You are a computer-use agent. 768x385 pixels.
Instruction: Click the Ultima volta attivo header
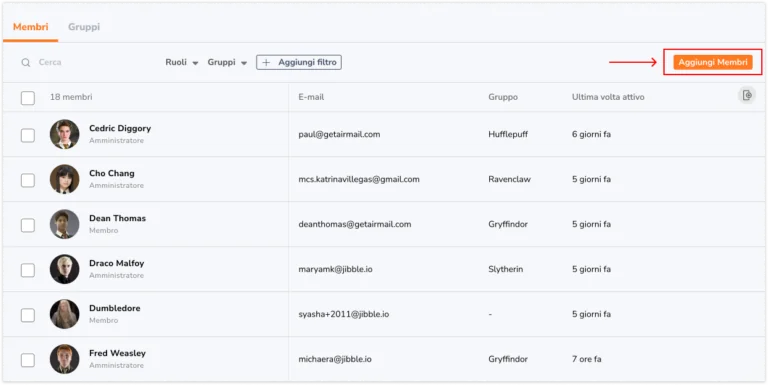point(608,97)
